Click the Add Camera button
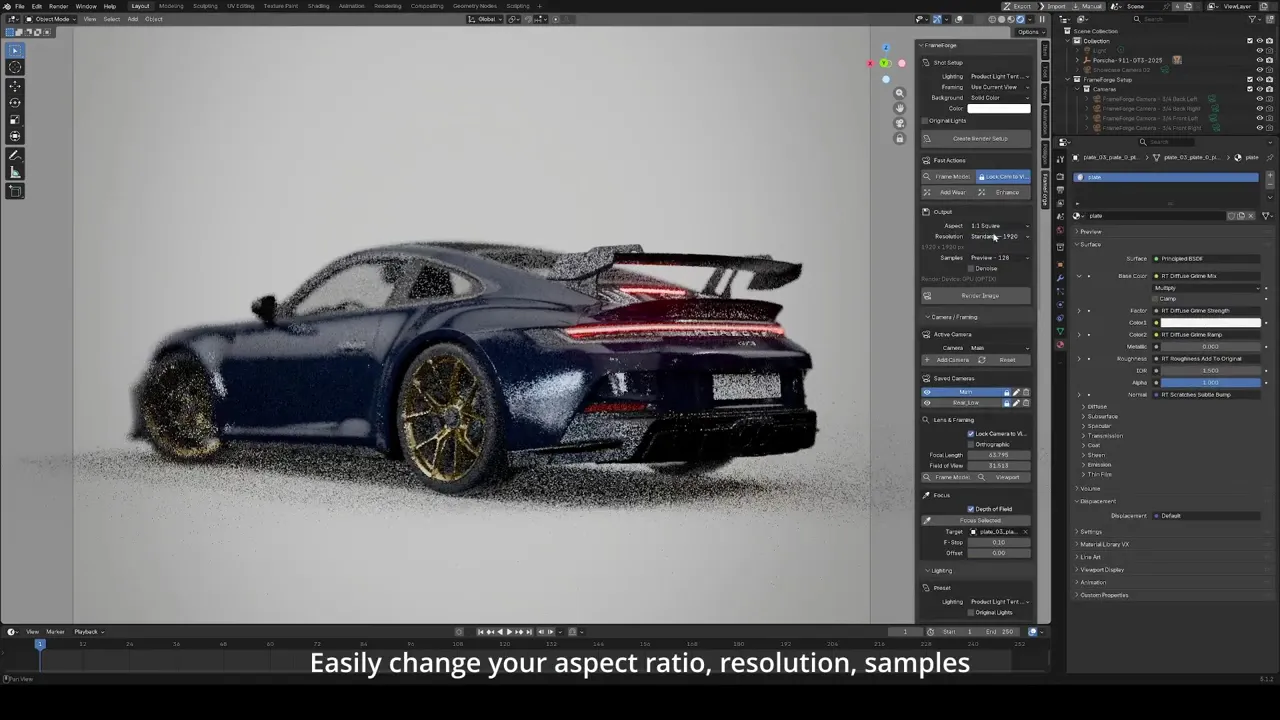This screenshot has height=720, width=1280. 948,360
